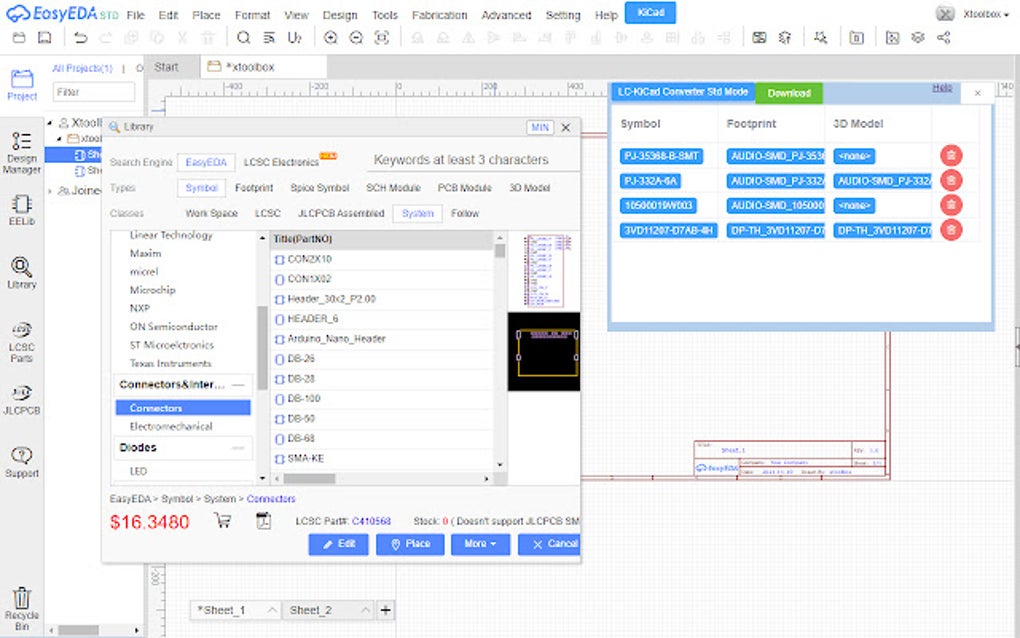Click the Undo icon in the toolbar

80,37
